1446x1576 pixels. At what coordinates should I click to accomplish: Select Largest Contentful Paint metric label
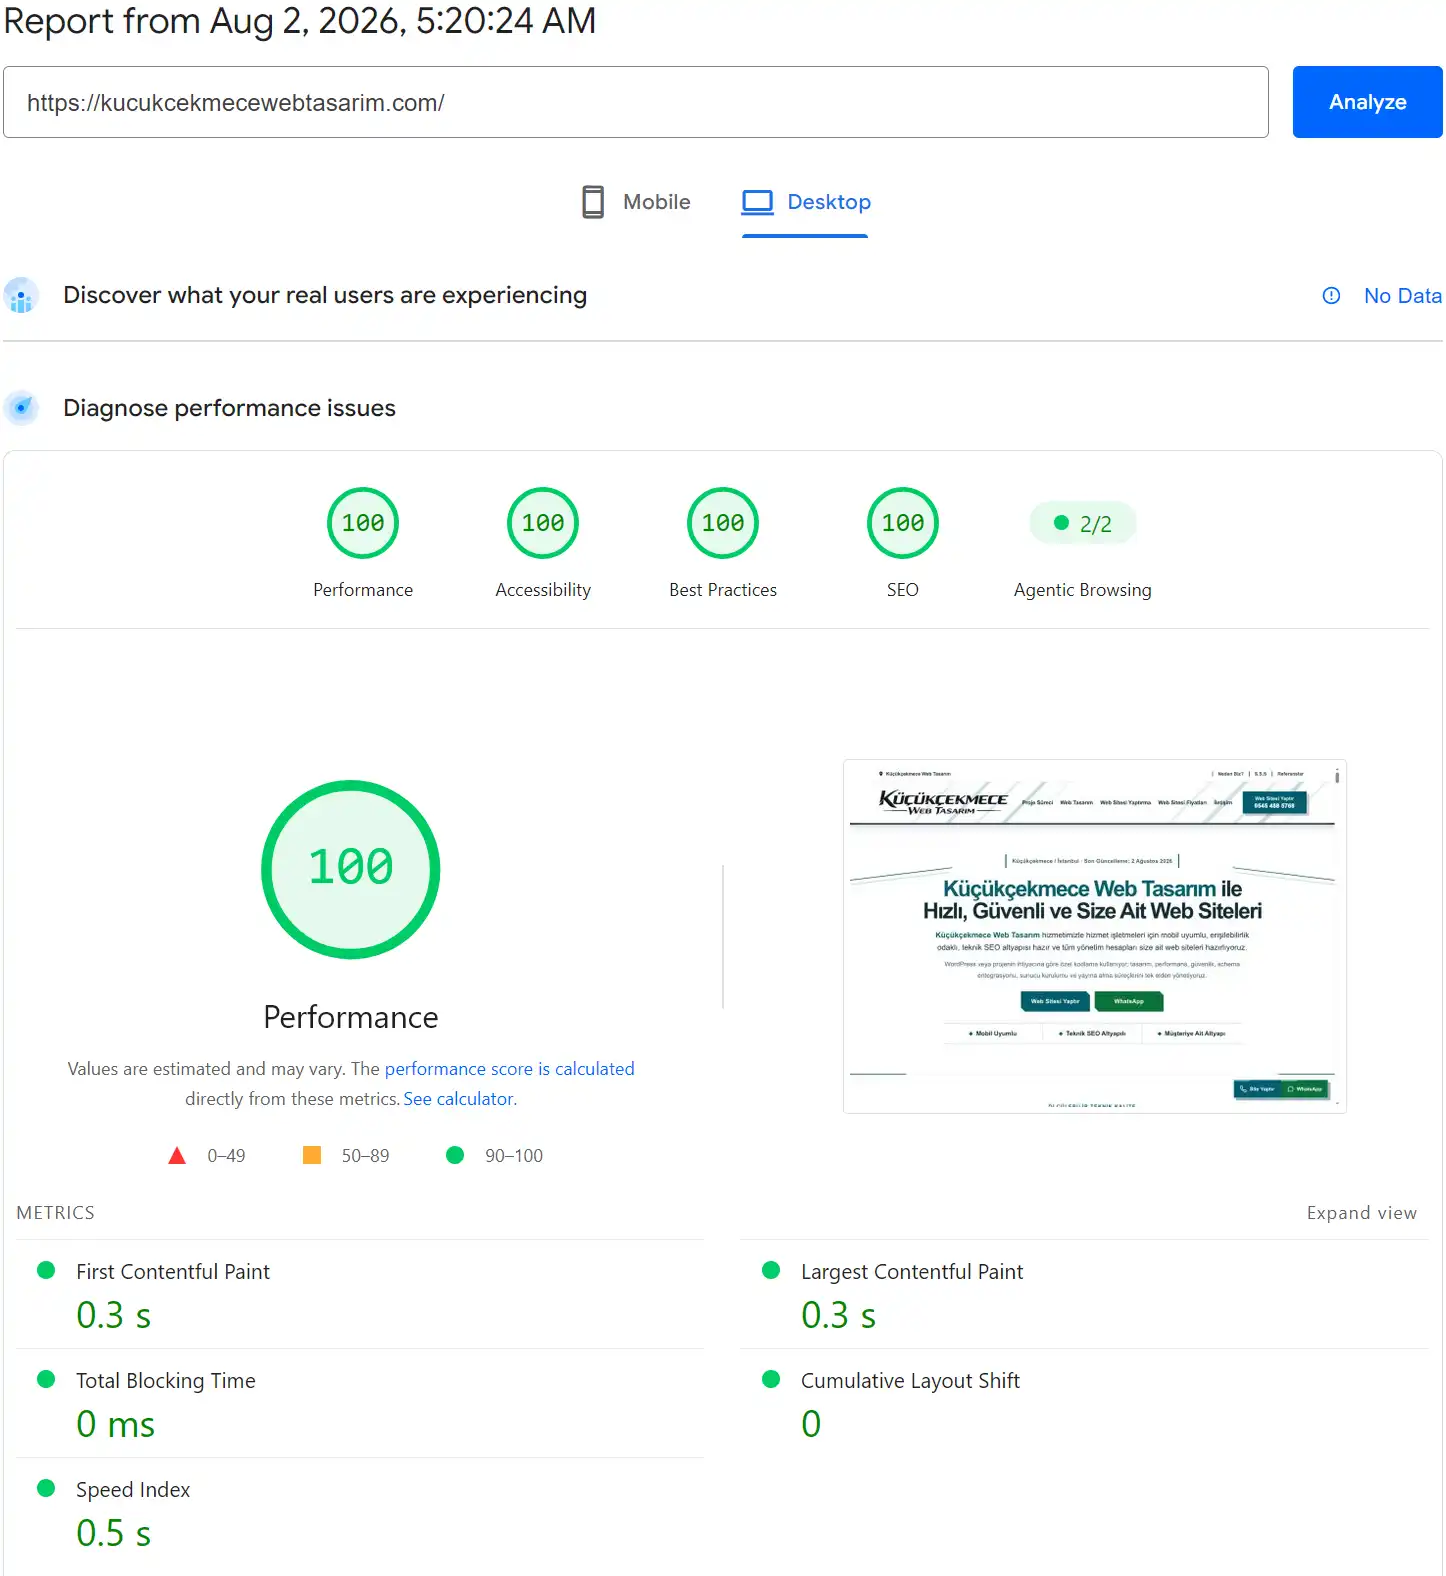(912, 1272)
